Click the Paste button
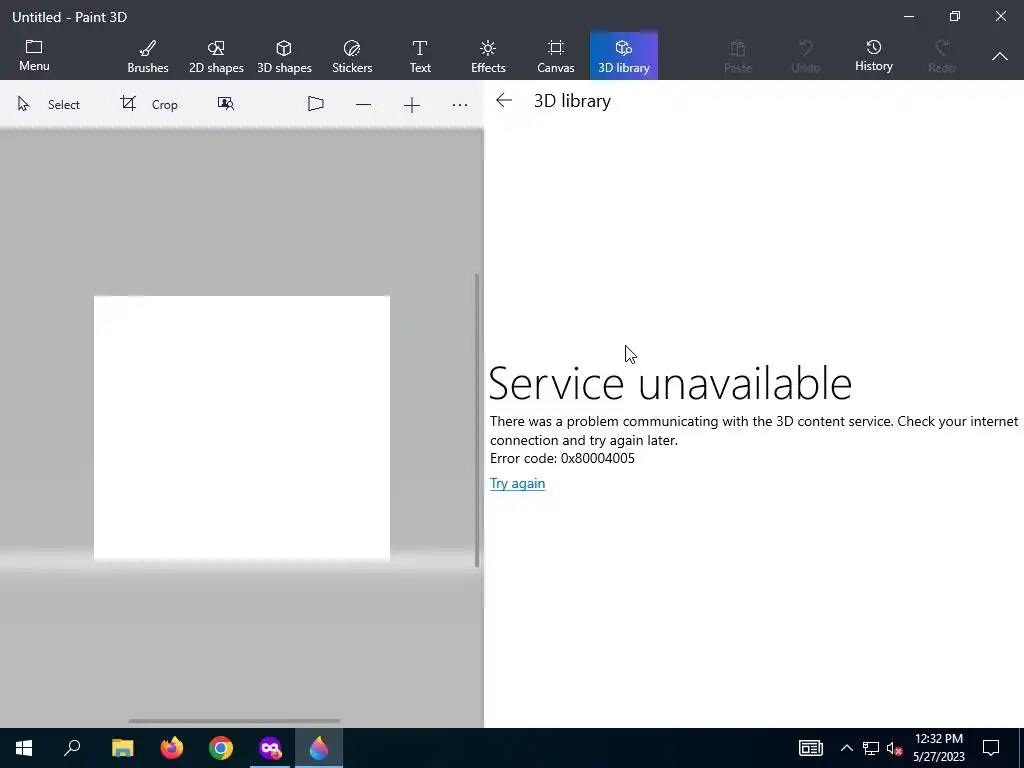 point(738,56)
